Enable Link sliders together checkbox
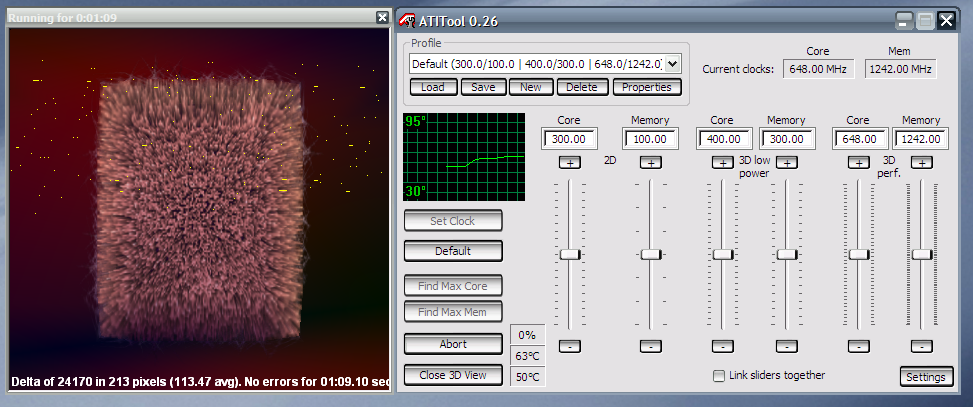Image resolution: width=973 pixels, height=407 pixels. coord(719,376)
